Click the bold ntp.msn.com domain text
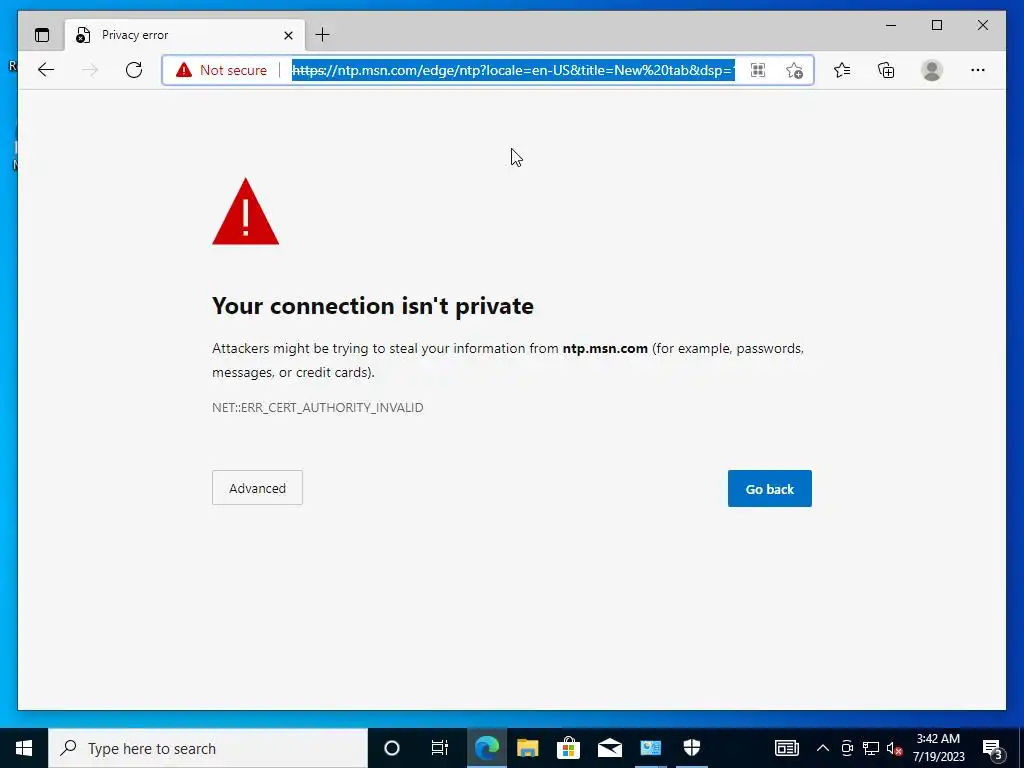The height and width of the screenshot is (768, 1024). click(605, 348)
